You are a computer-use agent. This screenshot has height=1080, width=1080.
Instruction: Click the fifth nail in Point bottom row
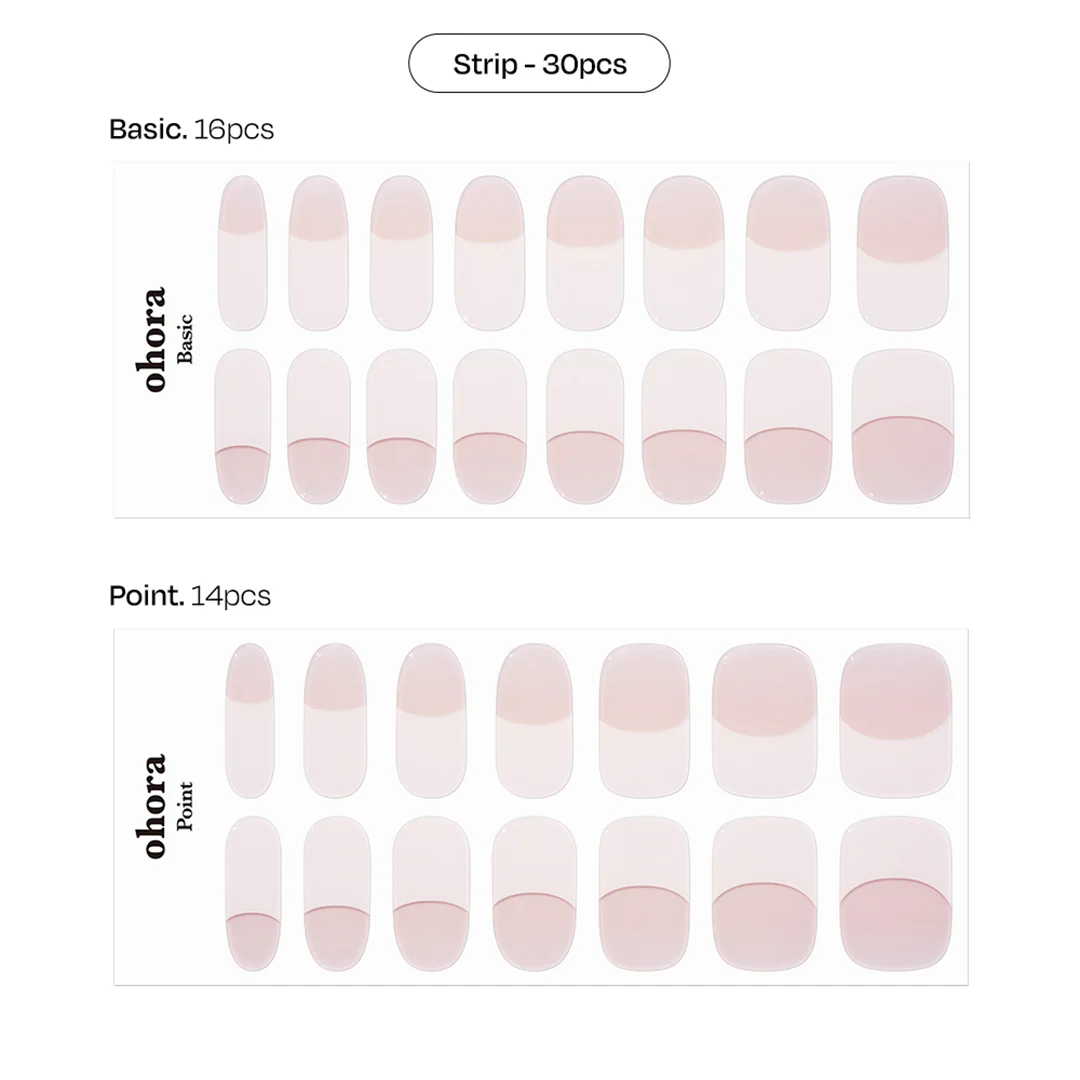tap(644, 894)
